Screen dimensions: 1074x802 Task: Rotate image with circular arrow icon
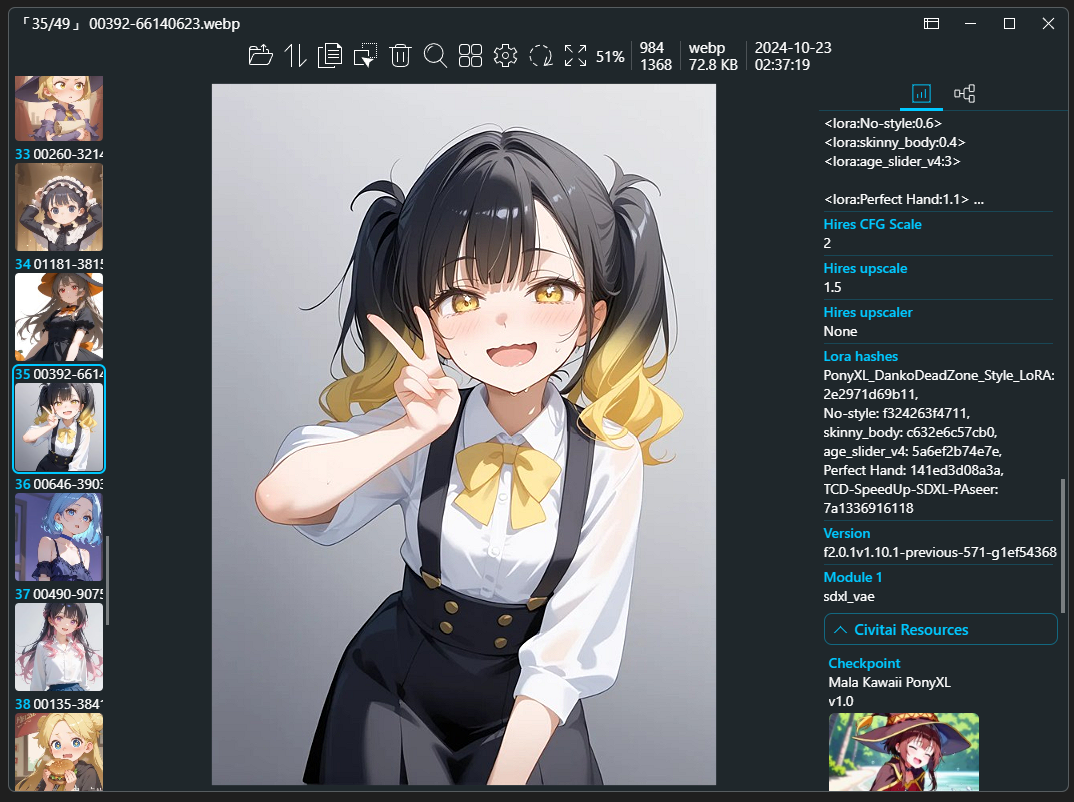pyautogui.click(x=540, y=55)
